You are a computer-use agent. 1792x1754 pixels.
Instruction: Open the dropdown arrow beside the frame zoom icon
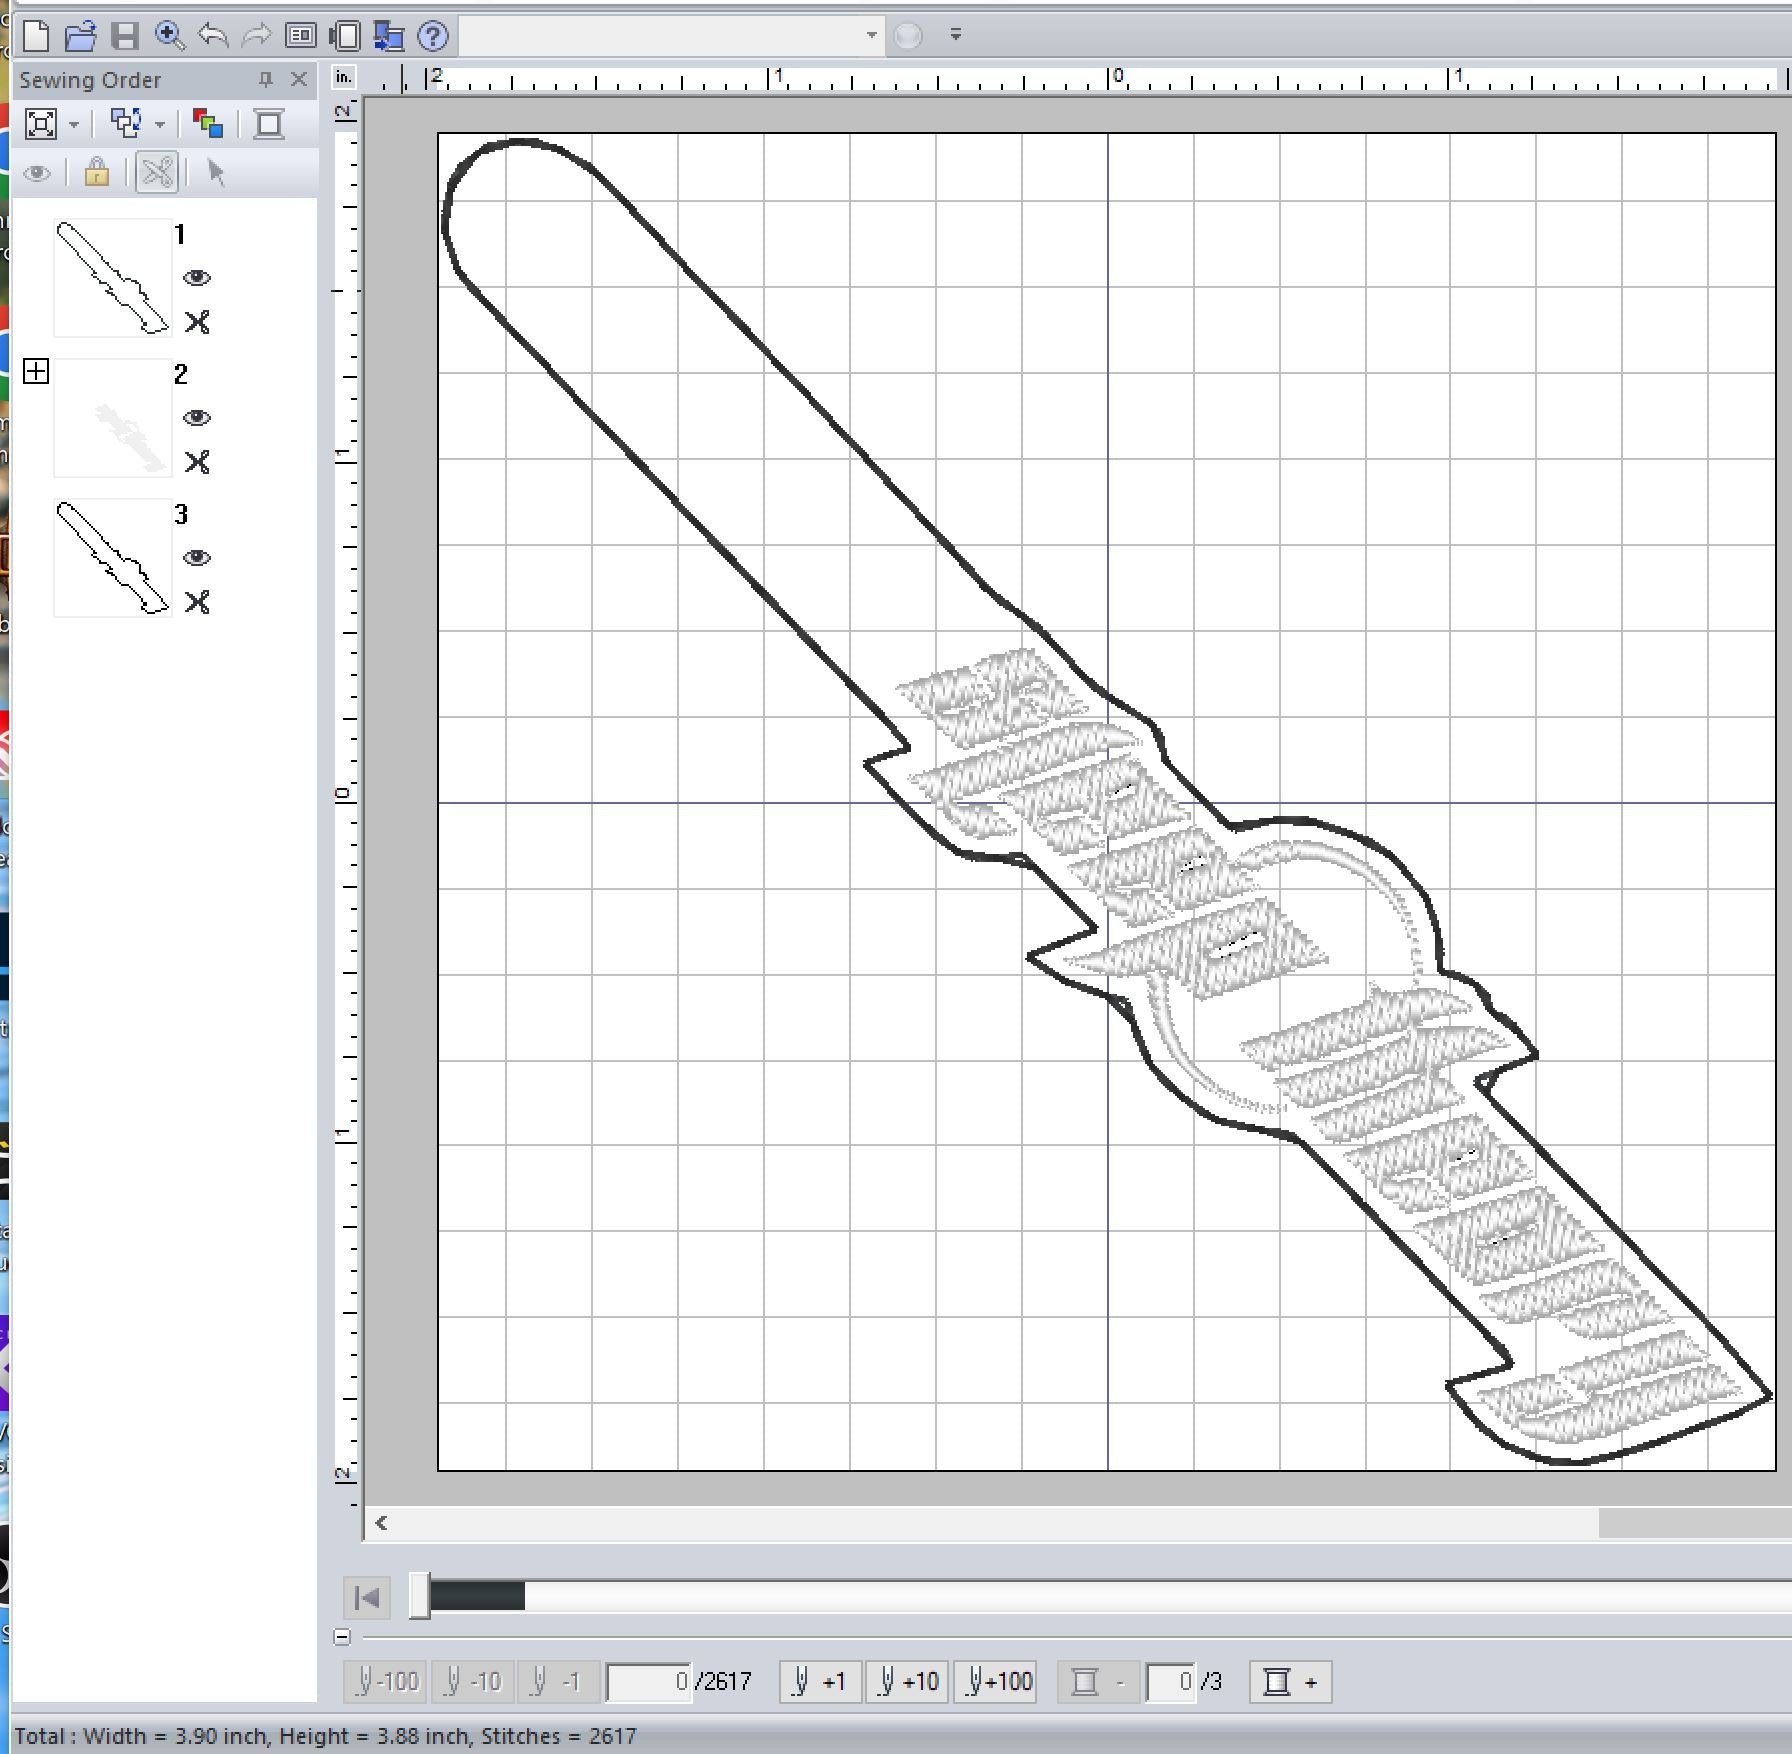tap(74, 125)
